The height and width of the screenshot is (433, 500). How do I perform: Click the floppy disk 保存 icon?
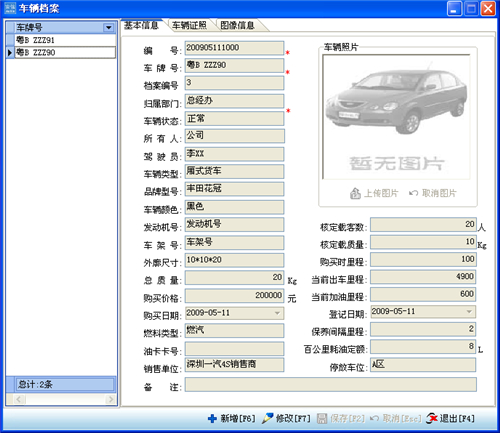point(322,419)
